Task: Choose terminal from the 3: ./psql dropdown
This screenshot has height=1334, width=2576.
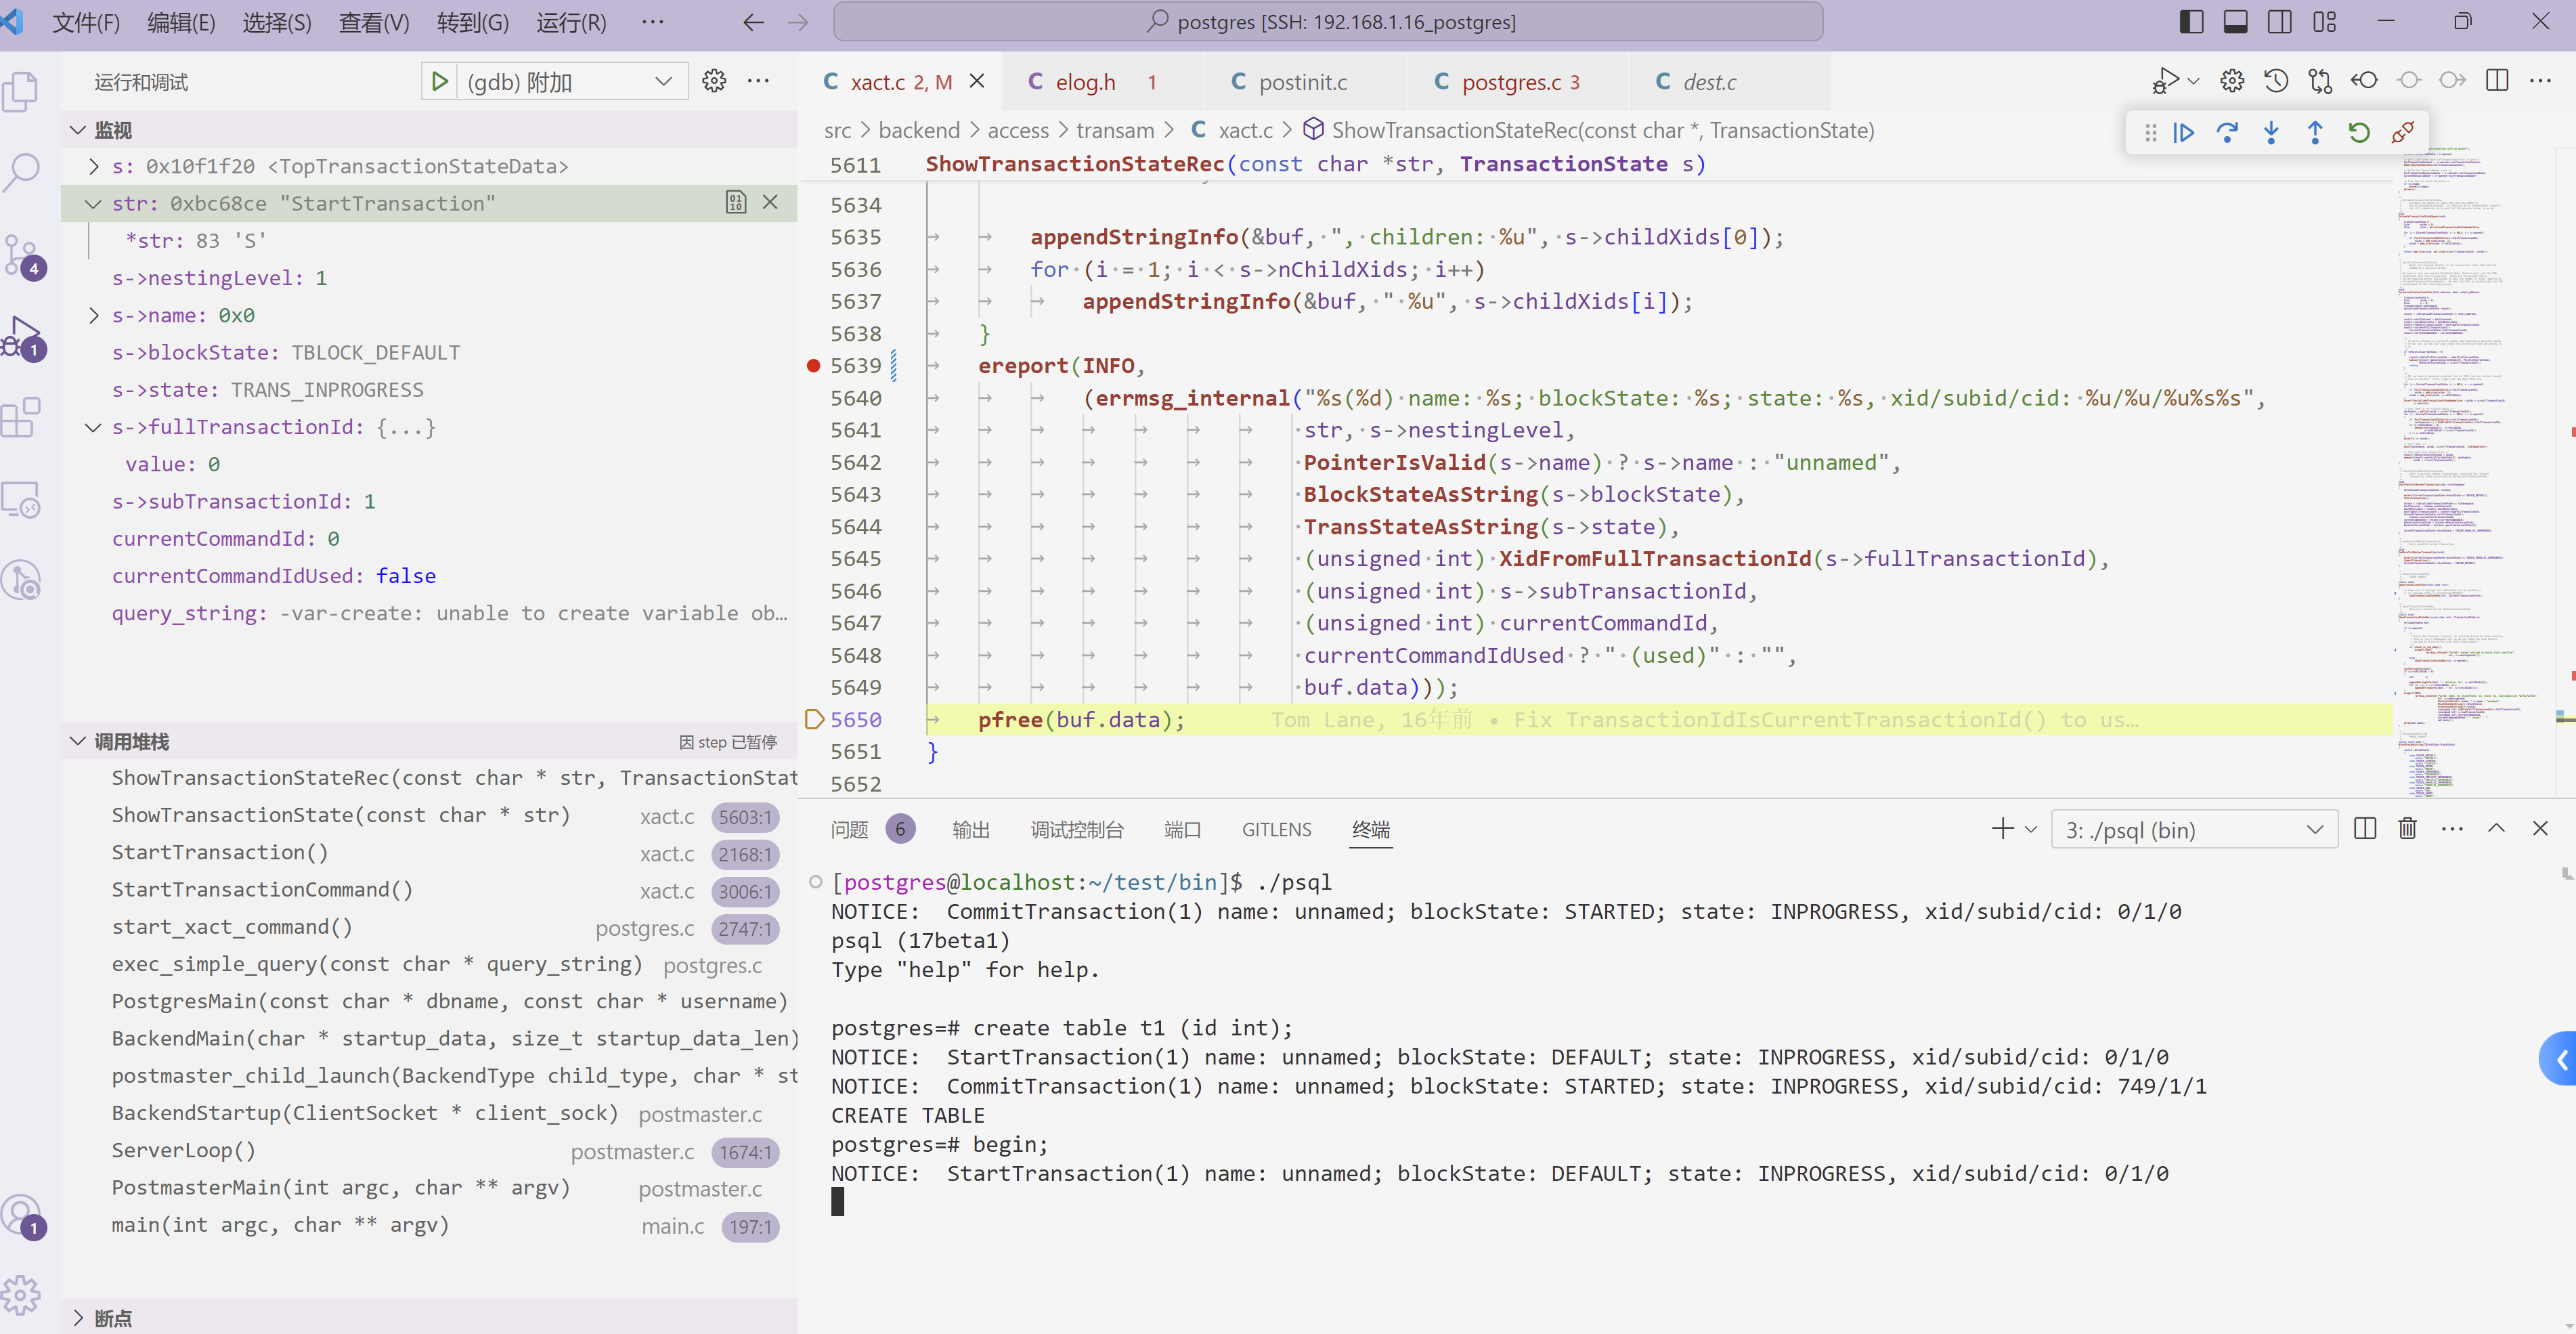Action: 2194,830
